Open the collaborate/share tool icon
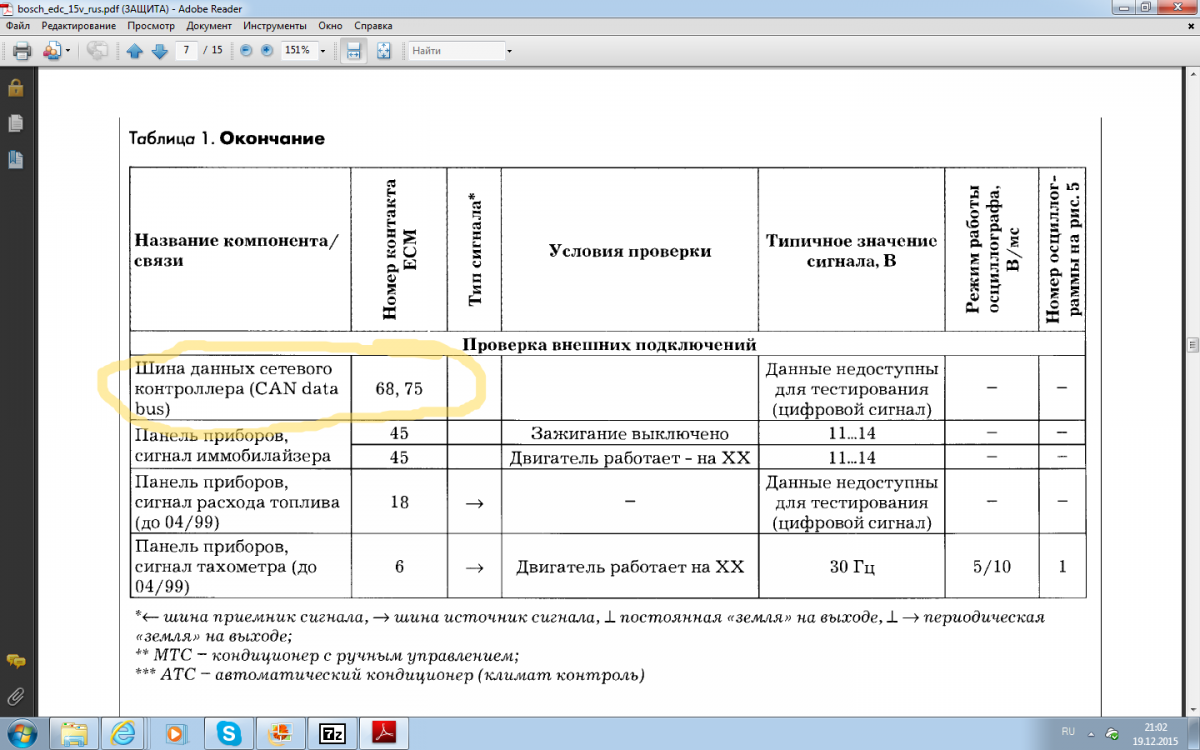Image resolution: width=1200 pixels, height=750 pixels. 52,50
